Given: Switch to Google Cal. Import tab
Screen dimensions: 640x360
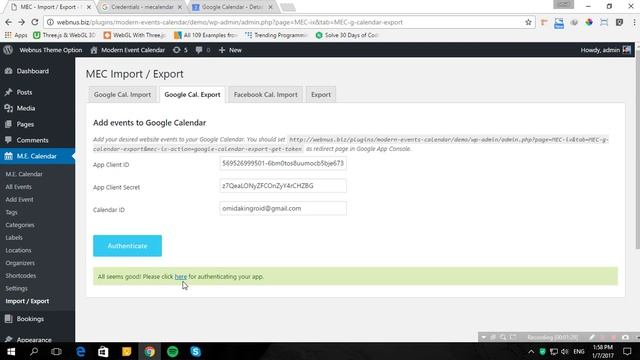Looking at the screenshot, I should pyautogui.click(x=122, y=94).
